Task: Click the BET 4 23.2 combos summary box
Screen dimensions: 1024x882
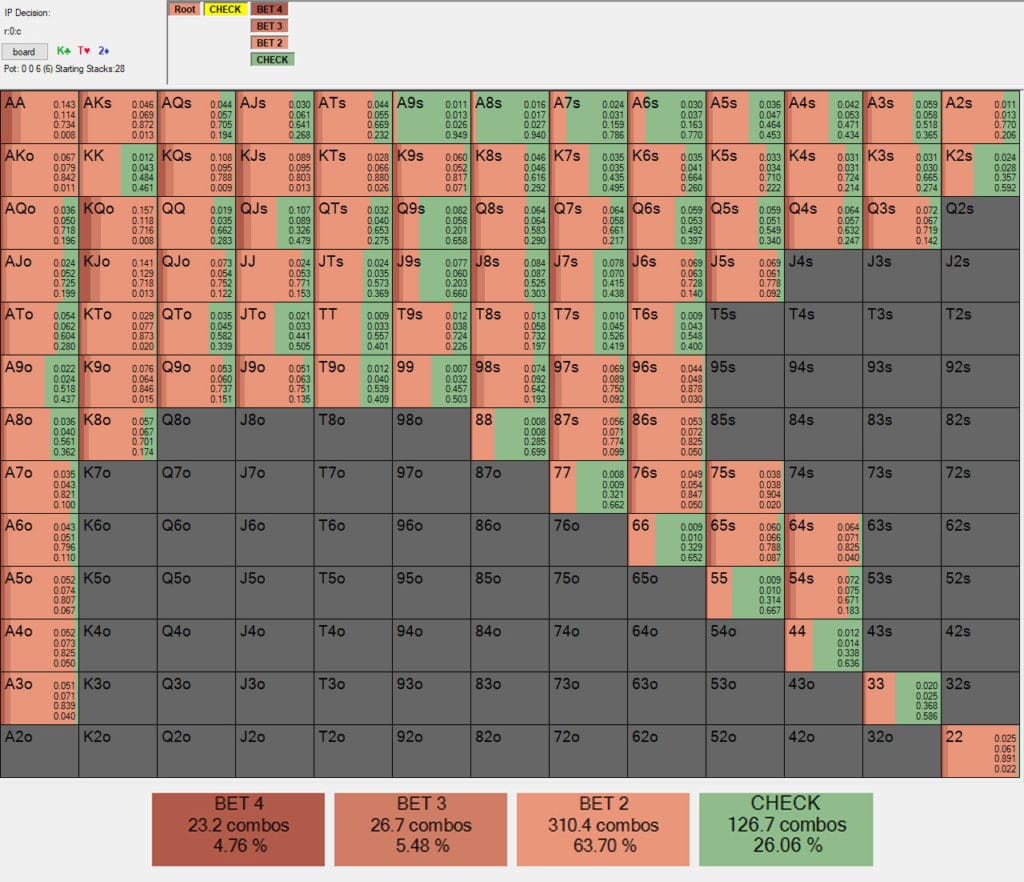Action: point(238,829)
